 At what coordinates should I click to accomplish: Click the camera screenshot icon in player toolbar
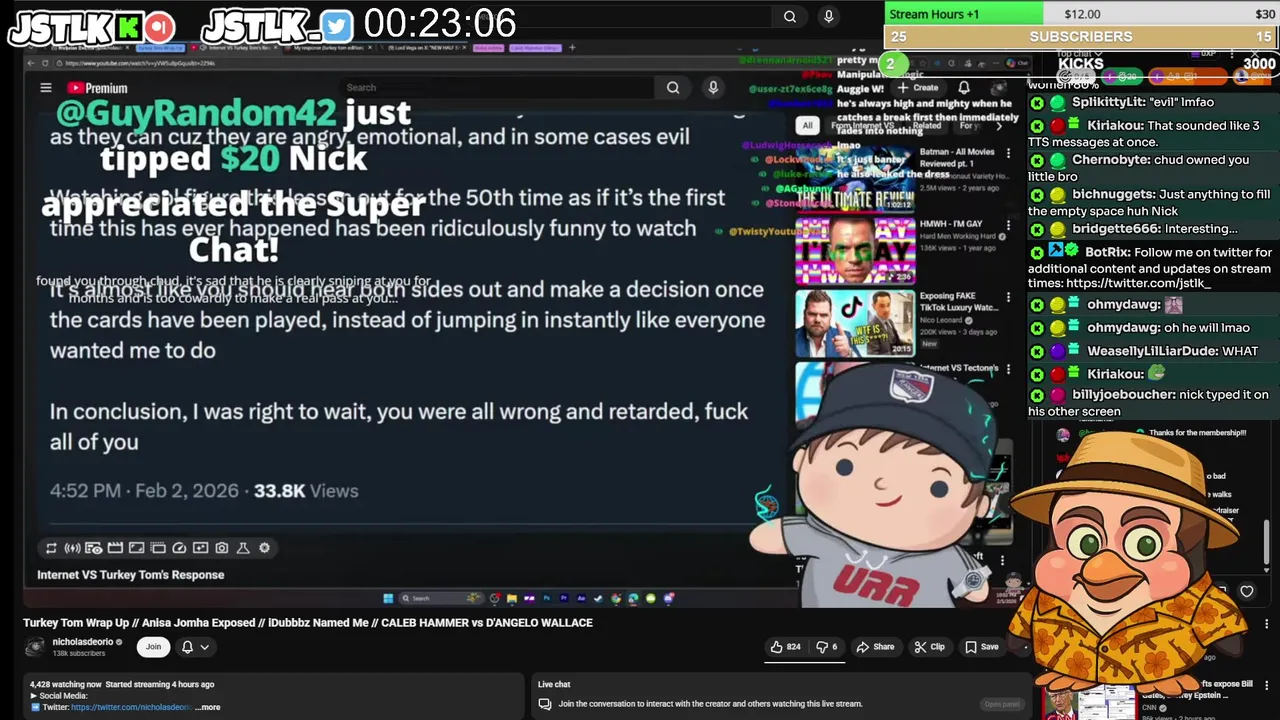[x=222, y=548]
